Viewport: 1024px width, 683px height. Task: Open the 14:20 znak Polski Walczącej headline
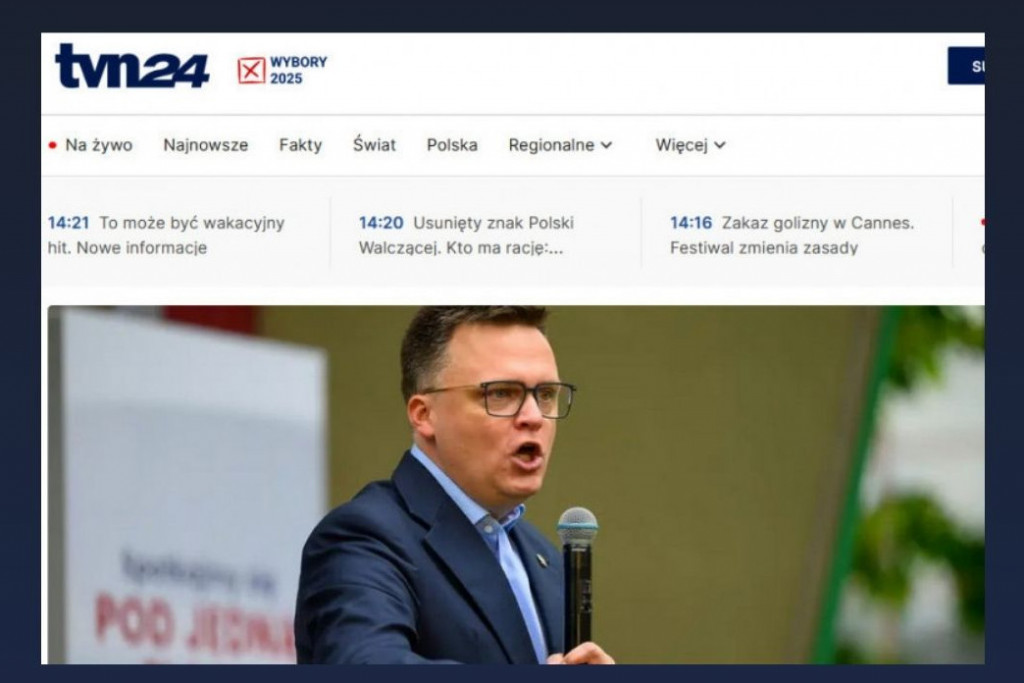466,235
